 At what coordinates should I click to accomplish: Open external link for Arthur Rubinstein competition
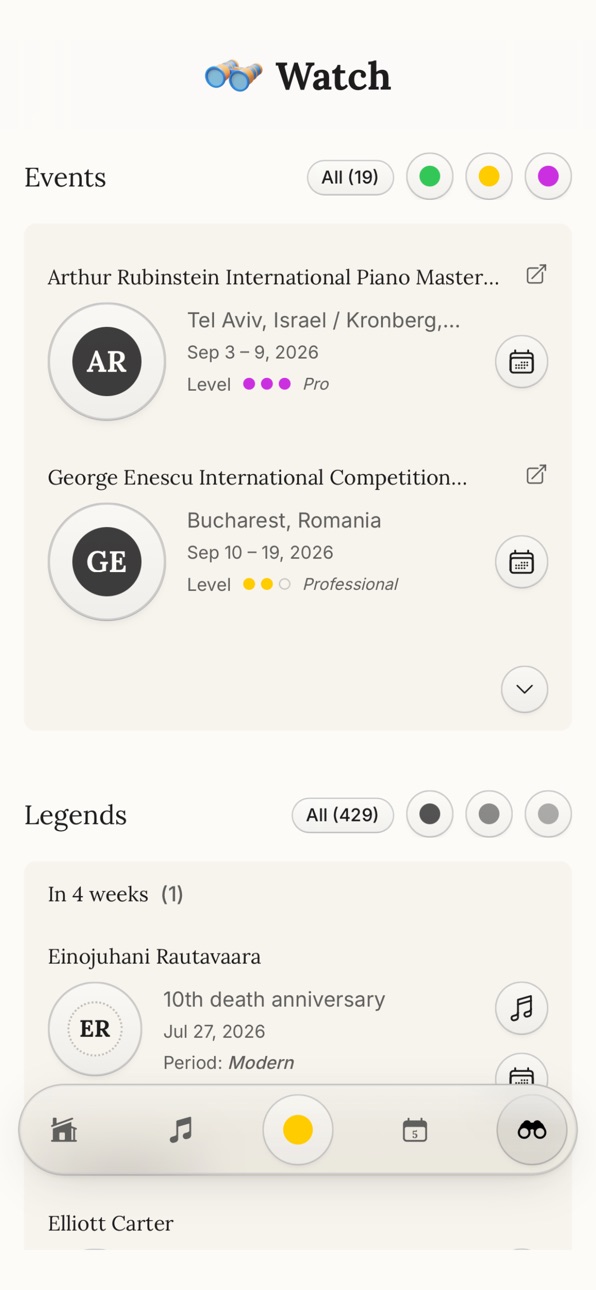(x=536, y=274)
